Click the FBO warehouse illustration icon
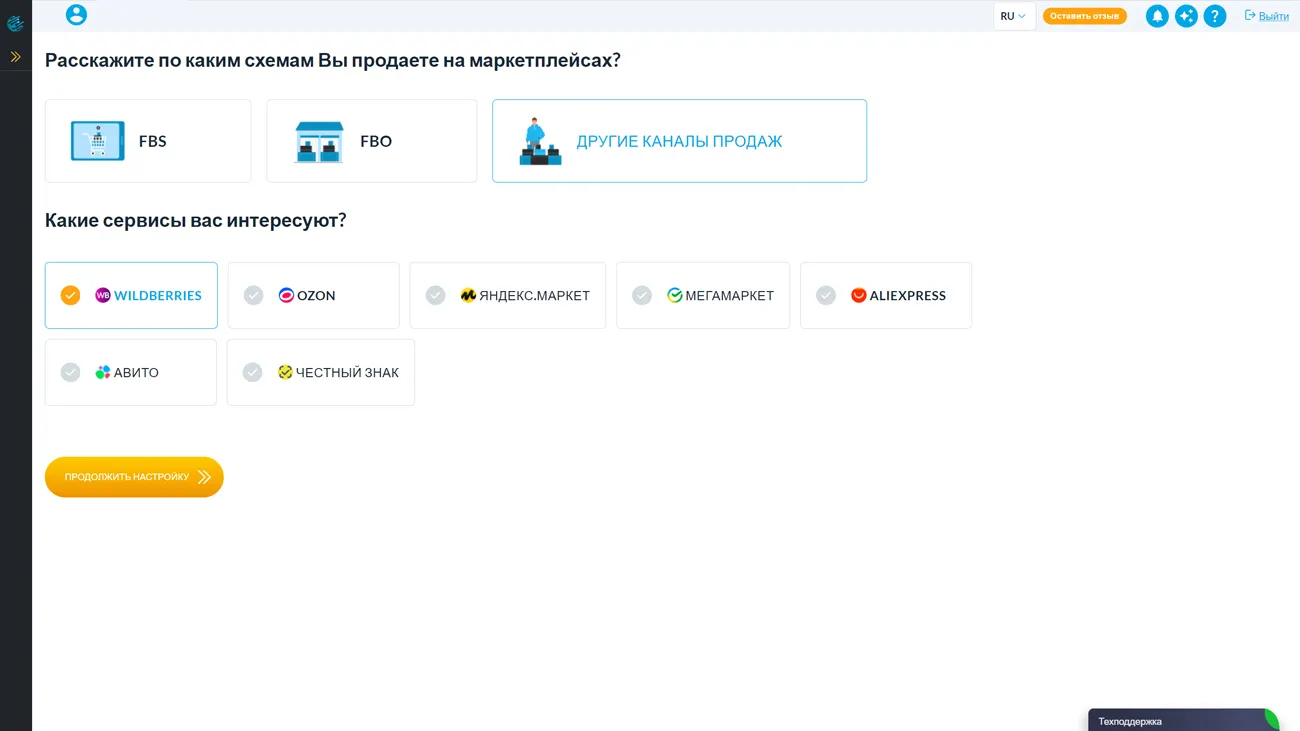The image size is (1300, 731). point(319,142)
